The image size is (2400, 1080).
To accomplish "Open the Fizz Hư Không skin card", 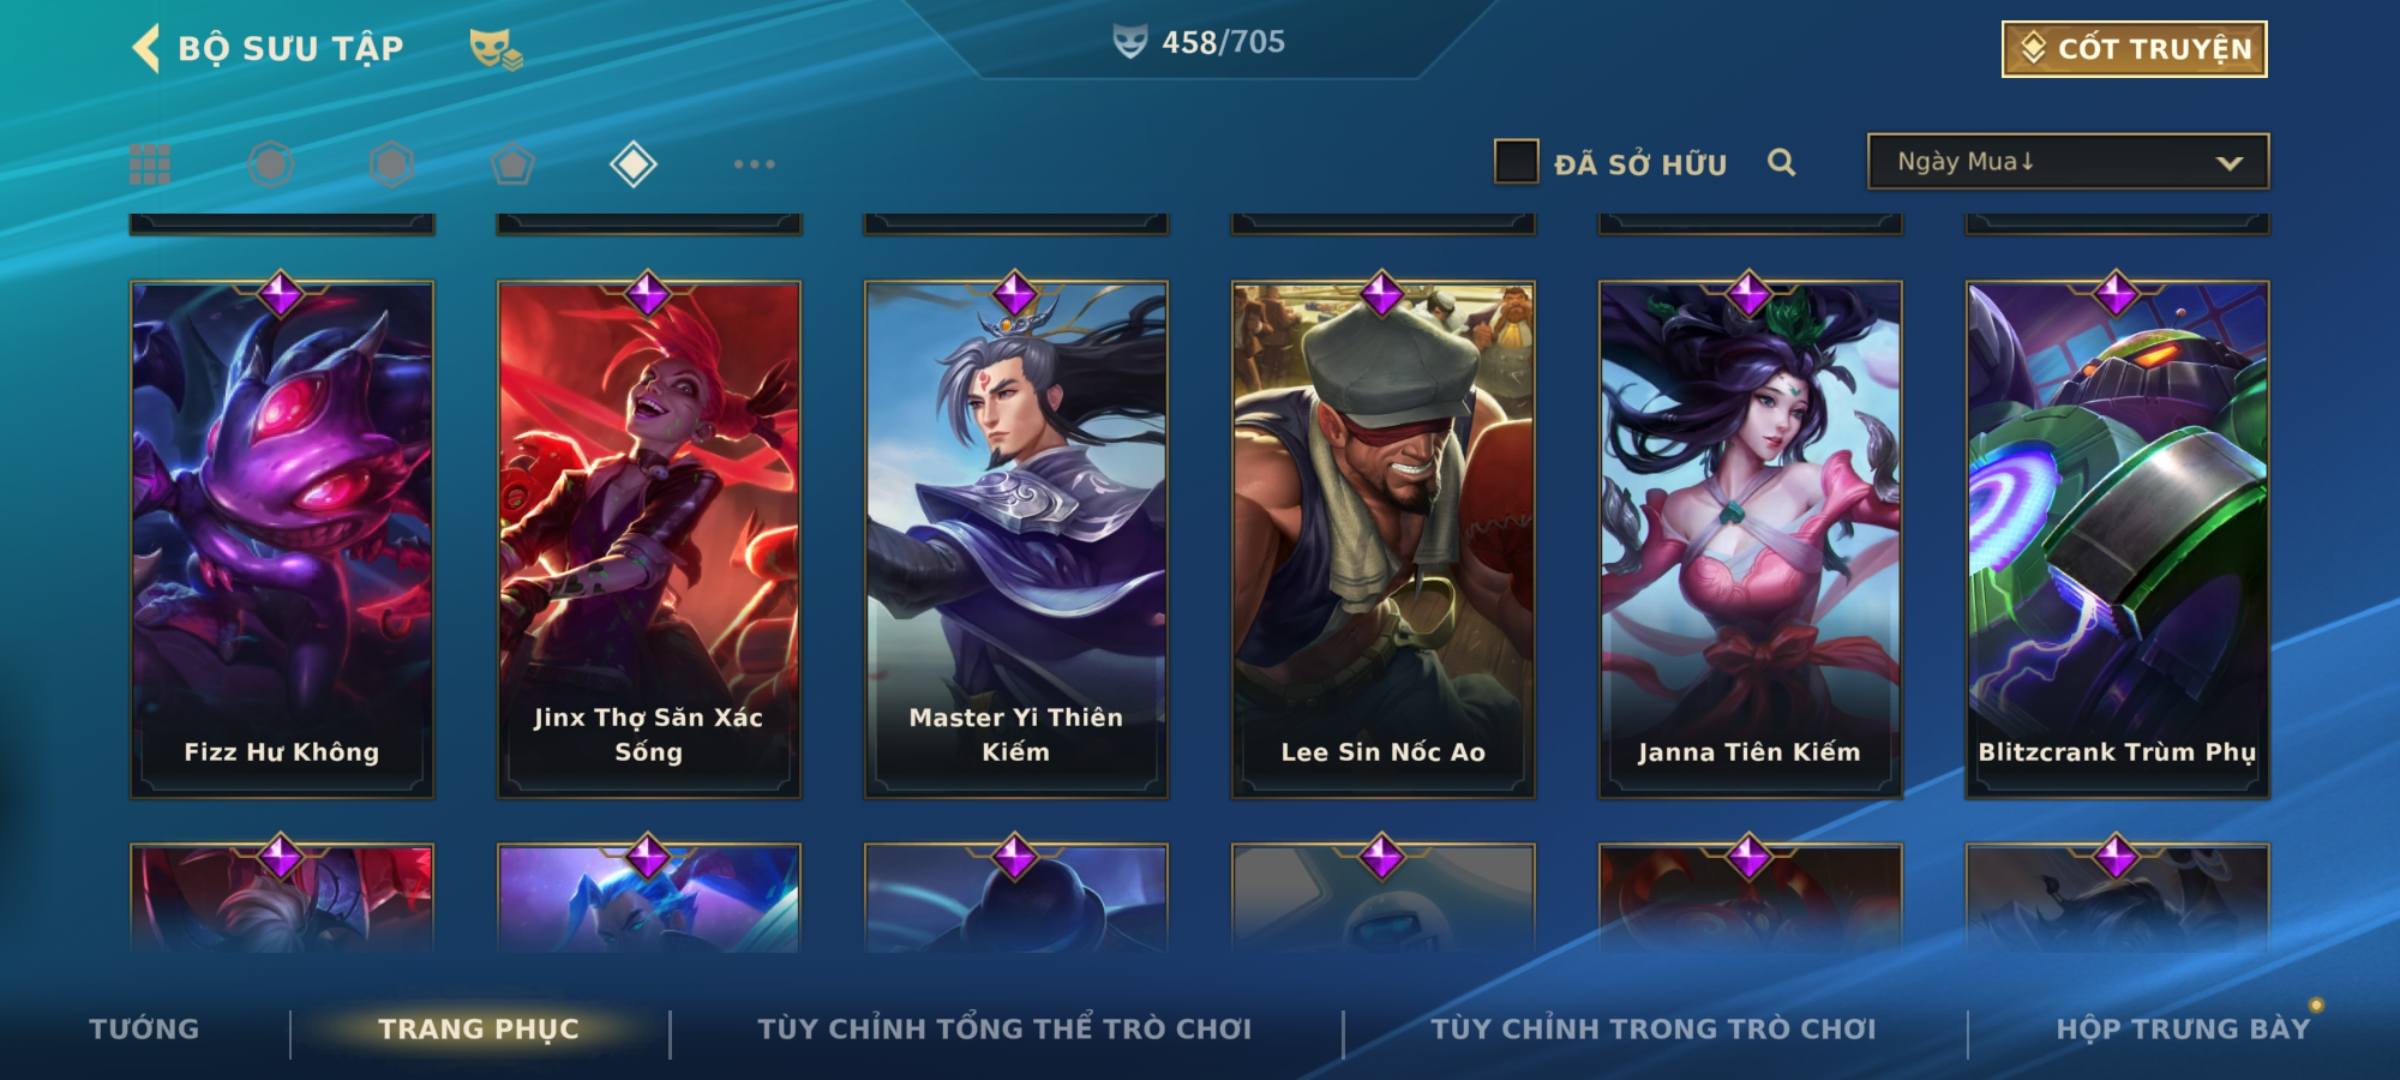I will [282, 539].
